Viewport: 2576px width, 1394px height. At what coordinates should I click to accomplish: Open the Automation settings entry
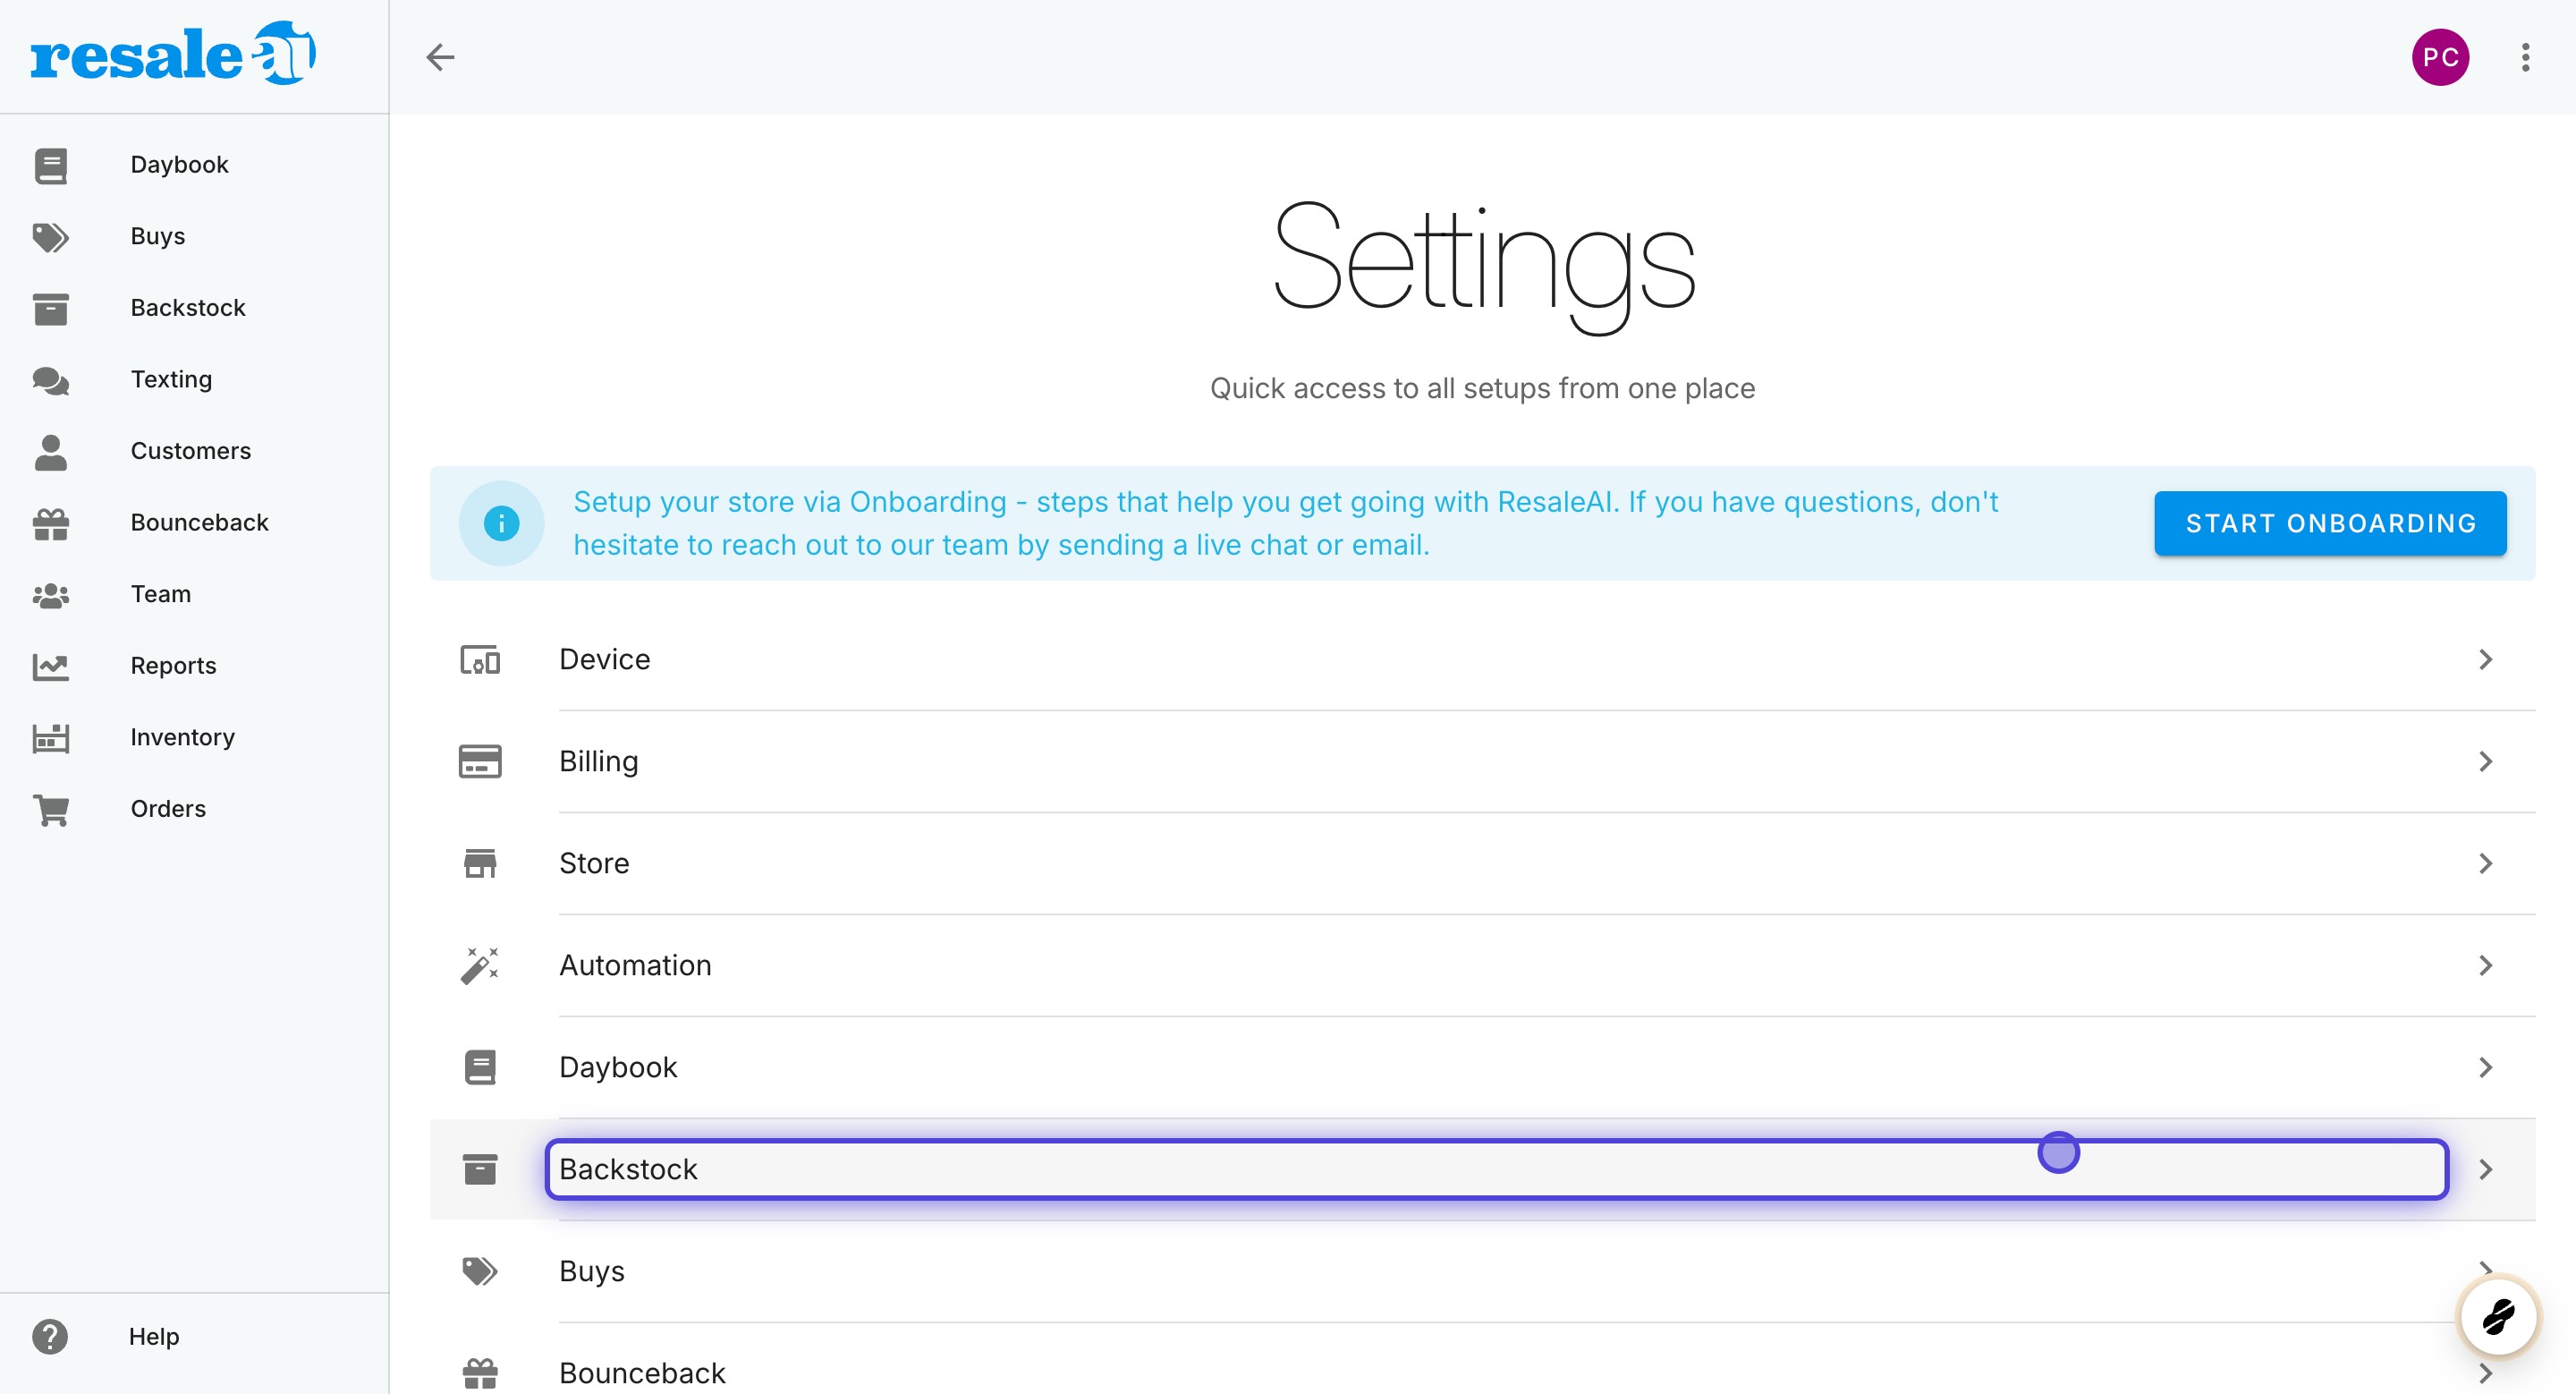coord(1482,966)
